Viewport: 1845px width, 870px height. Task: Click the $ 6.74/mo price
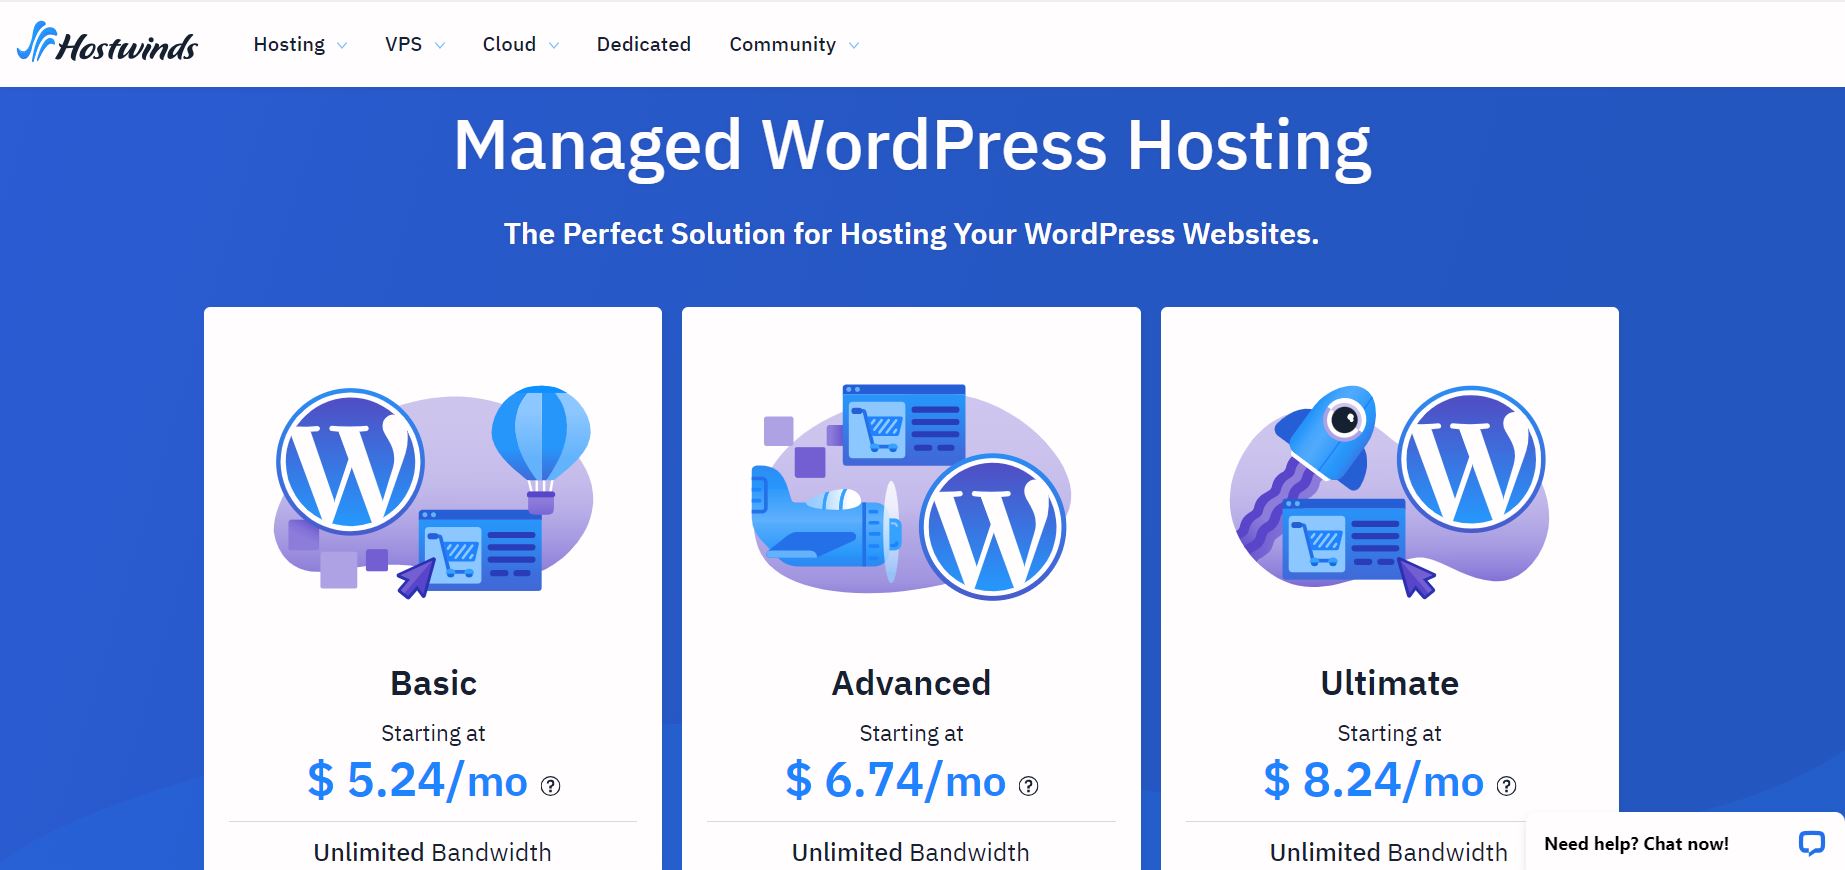(895, 780)
